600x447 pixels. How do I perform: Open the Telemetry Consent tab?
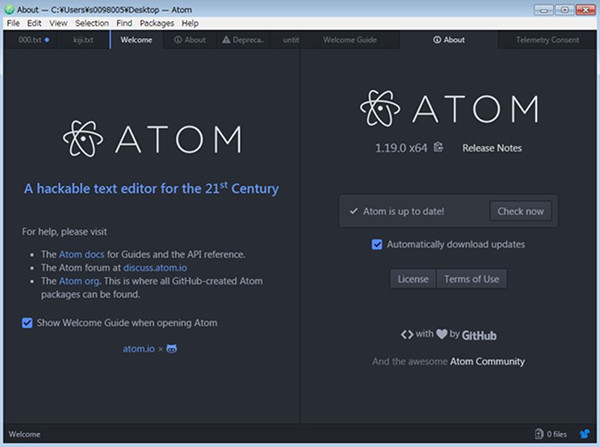click(x=547, y=40)
